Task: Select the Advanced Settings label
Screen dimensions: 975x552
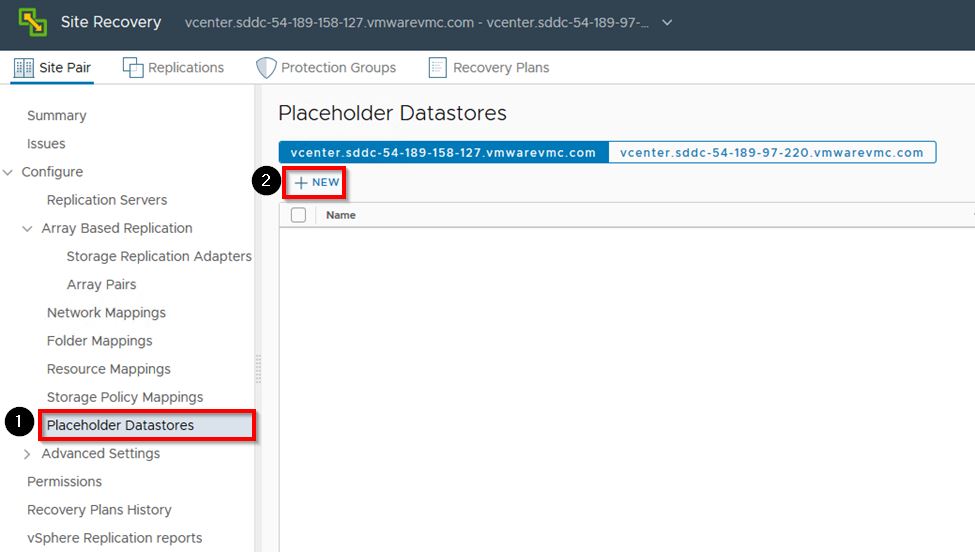Action: (101, 454)
